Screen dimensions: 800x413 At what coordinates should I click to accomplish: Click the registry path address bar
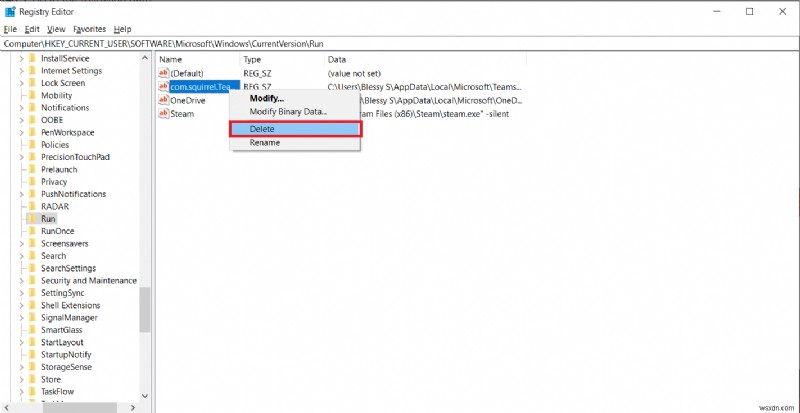(400, 45)
